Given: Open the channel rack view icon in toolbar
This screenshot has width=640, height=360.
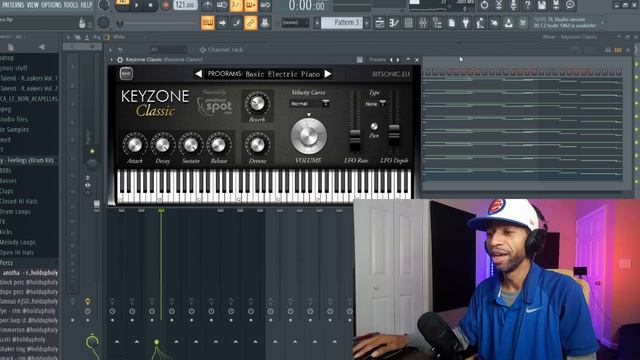Looking at the screenshot, I should (x=409, y=23).
